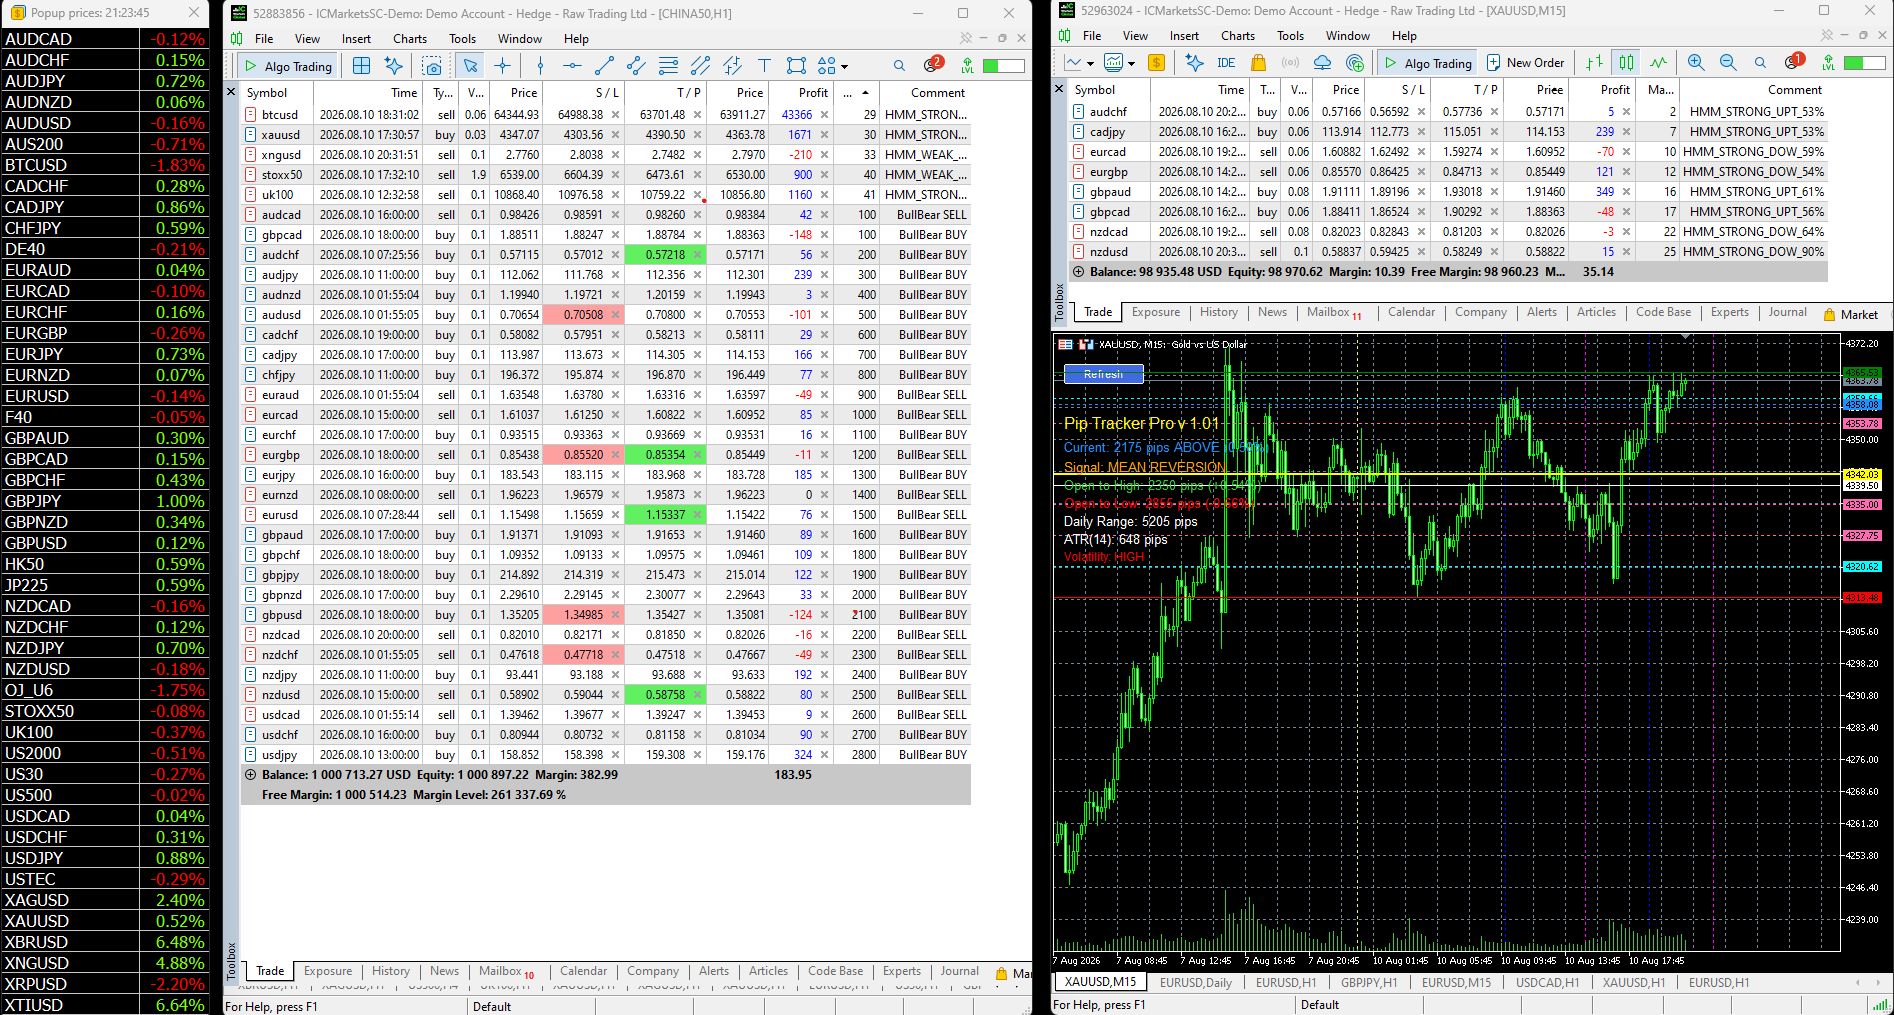Image resolution: width=1894 pixels, height=1015 pixels.
Task: Select the horizontal line drawing tool
Action: pyautogui.click(x=572, y=66)
